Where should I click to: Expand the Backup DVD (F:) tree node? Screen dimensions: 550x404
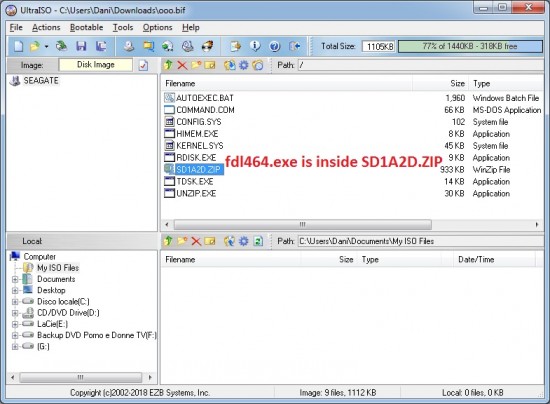pos(15,336)
